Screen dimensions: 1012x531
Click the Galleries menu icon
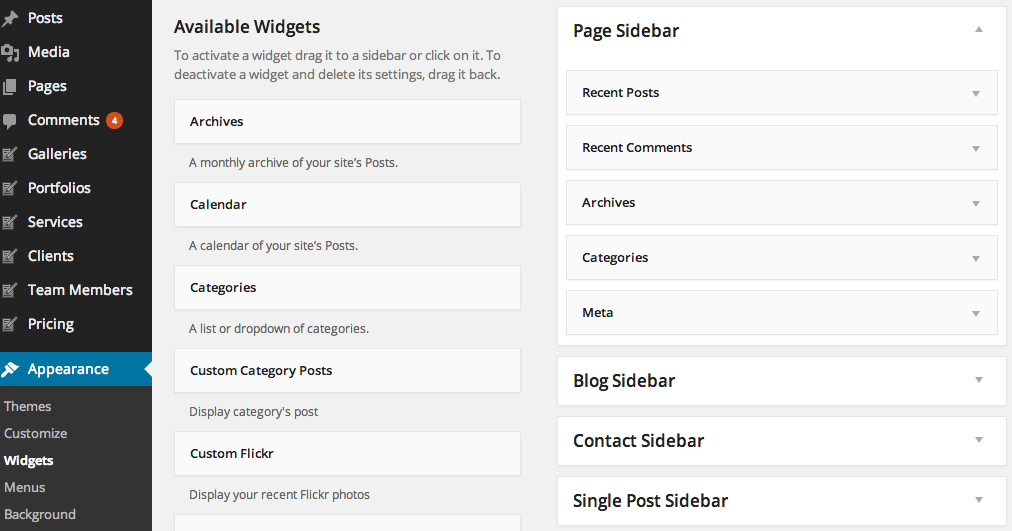pyautogui.click(x=10, y=154)
